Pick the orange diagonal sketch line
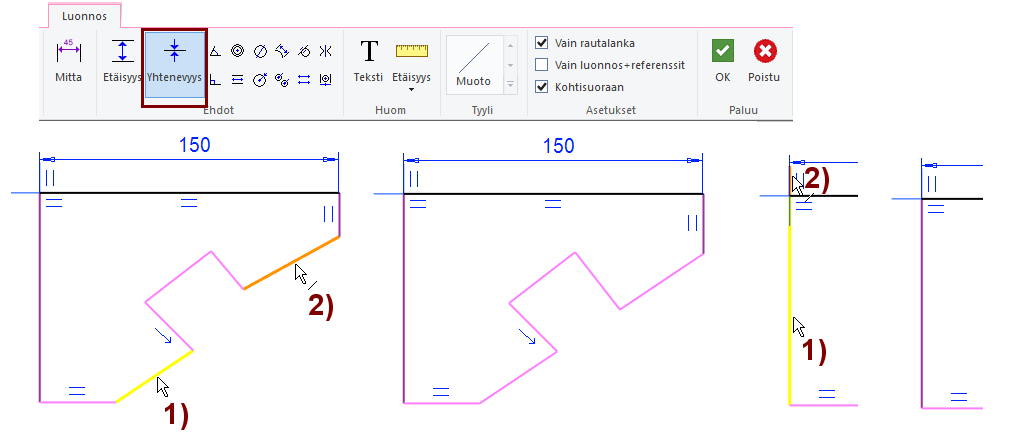The width and height of the screenshot is (1030, 442). 292,262
